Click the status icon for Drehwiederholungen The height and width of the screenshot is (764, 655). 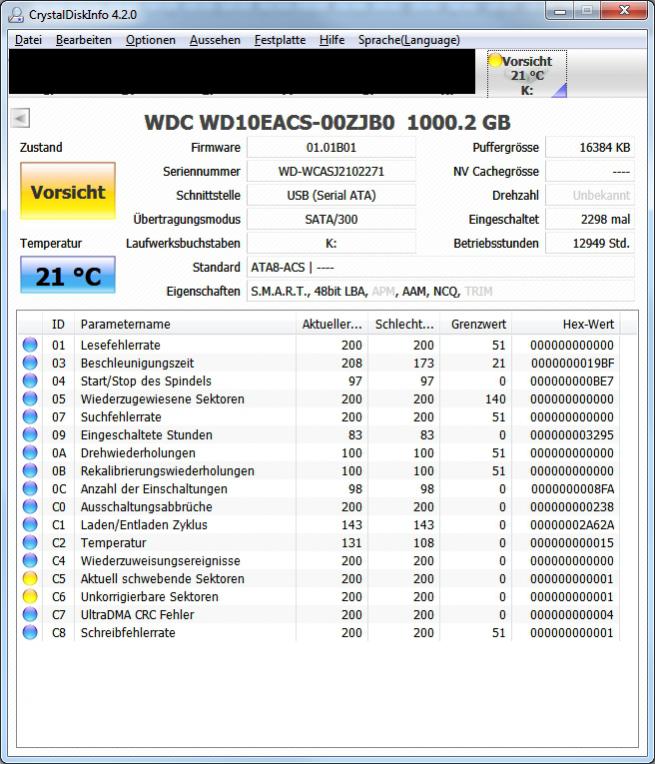[x=30, y=453]
